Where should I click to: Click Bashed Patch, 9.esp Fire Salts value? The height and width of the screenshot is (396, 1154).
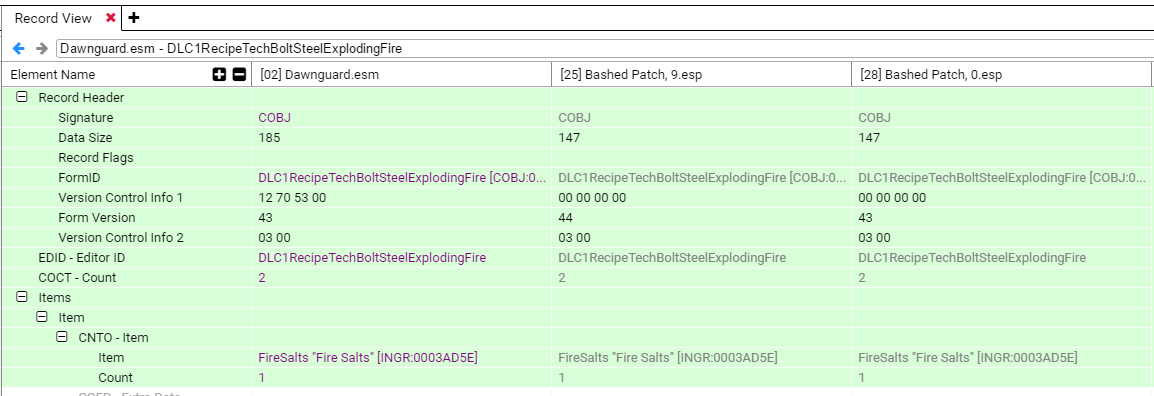[668, 358]
